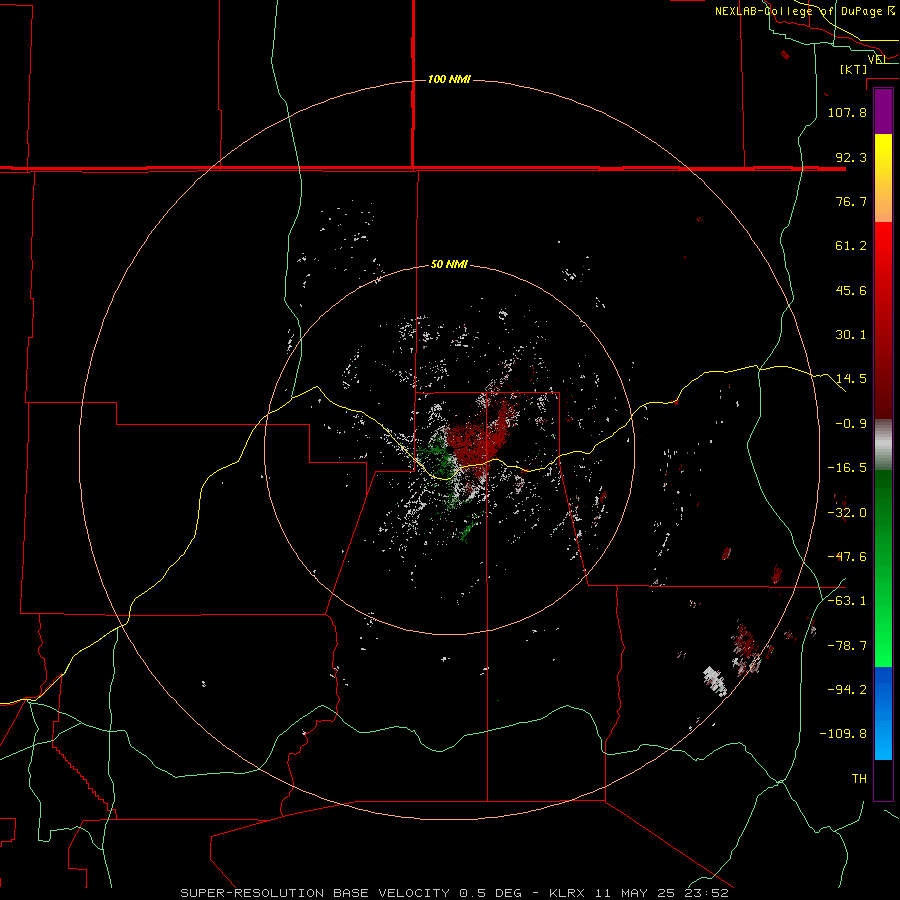This screenshot has width=900, height=900.
Task: Click the green segment of the velocity color bar
Action: pyautogui.click(x=883, y=568)
